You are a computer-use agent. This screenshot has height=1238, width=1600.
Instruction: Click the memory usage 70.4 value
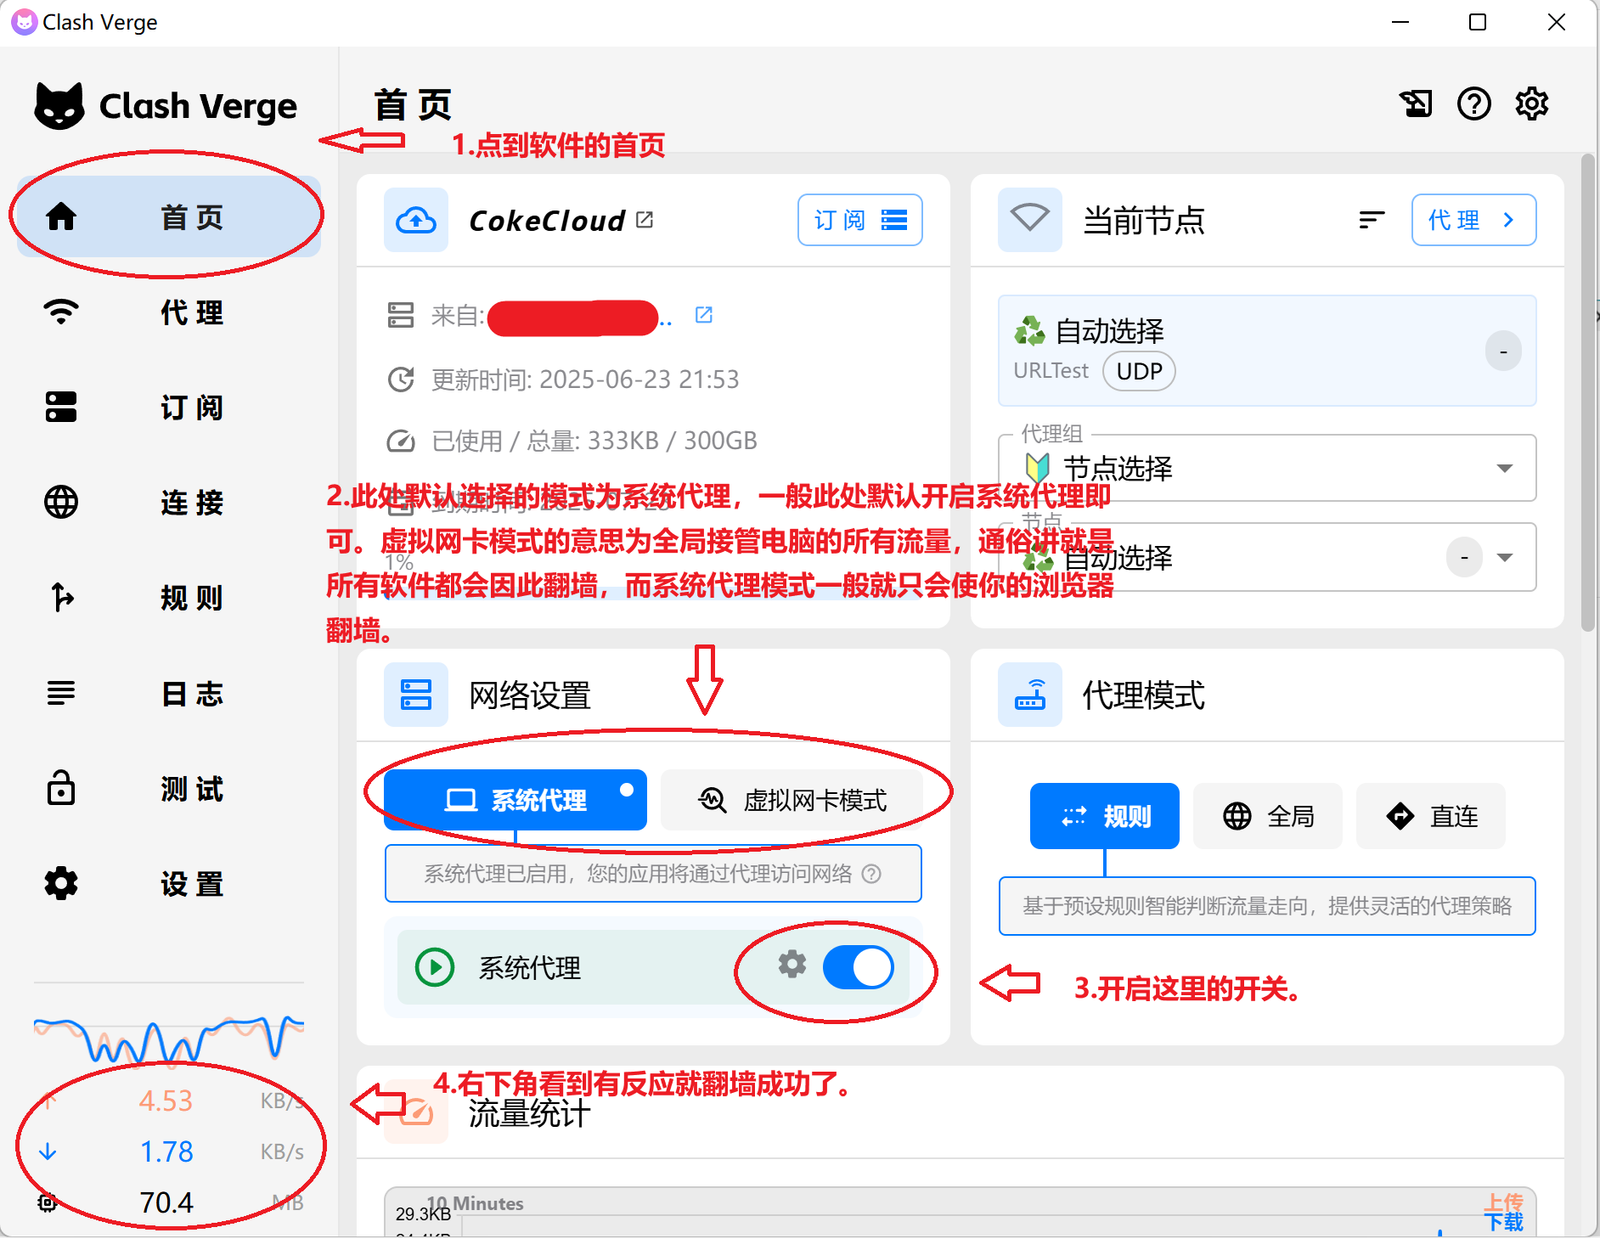pyautogui.click(x=166, y=1203)
